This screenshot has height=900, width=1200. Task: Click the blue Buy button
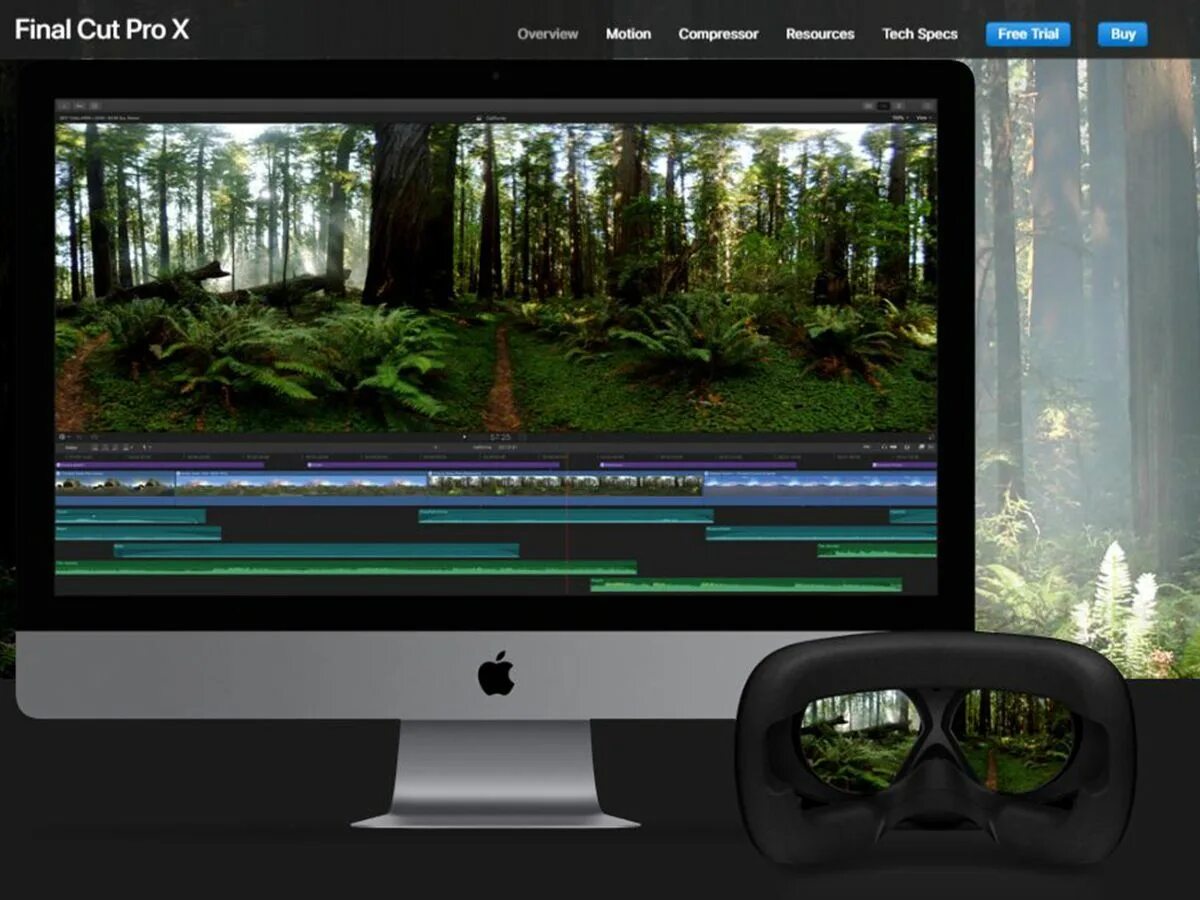click(1123, 34)
